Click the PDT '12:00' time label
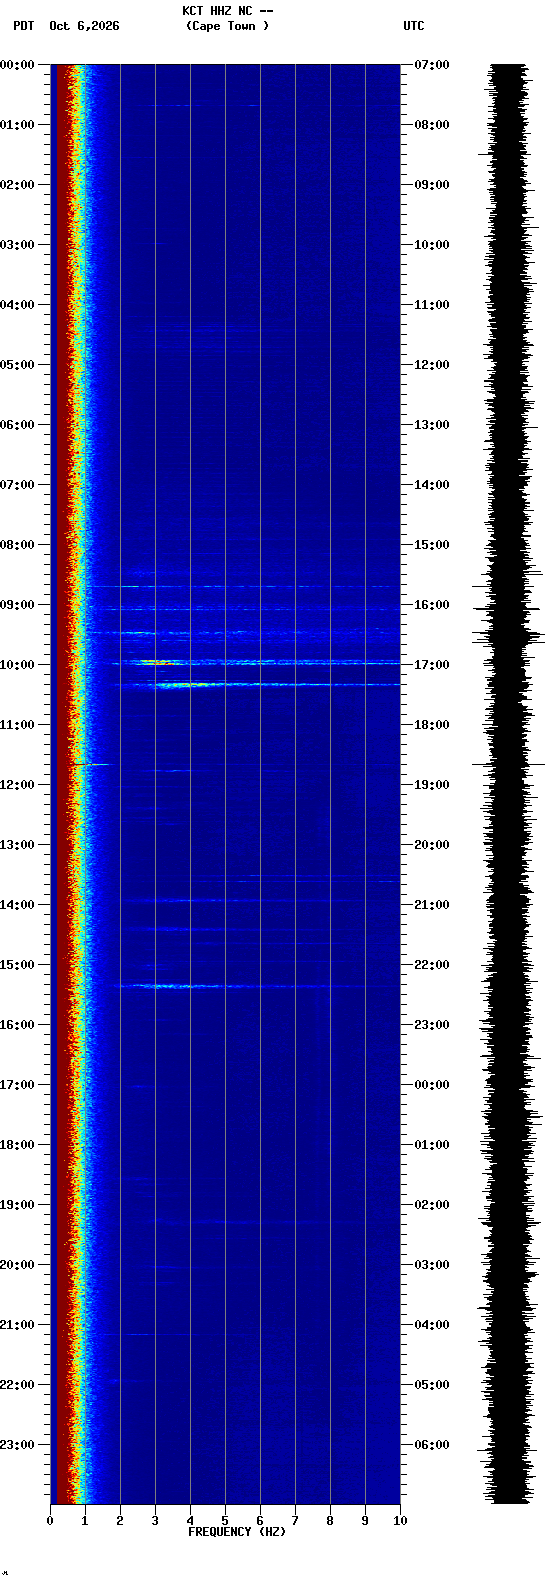 point(18,785)
